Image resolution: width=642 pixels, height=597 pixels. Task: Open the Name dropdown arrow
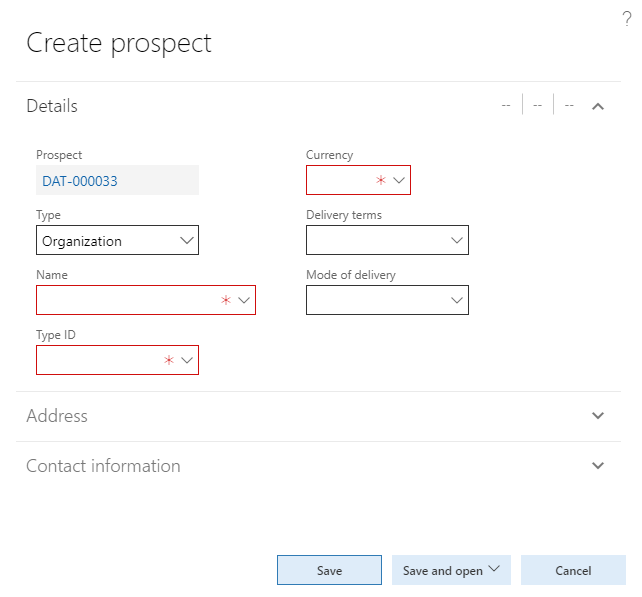pyautogui.click(x=244, y=300)
